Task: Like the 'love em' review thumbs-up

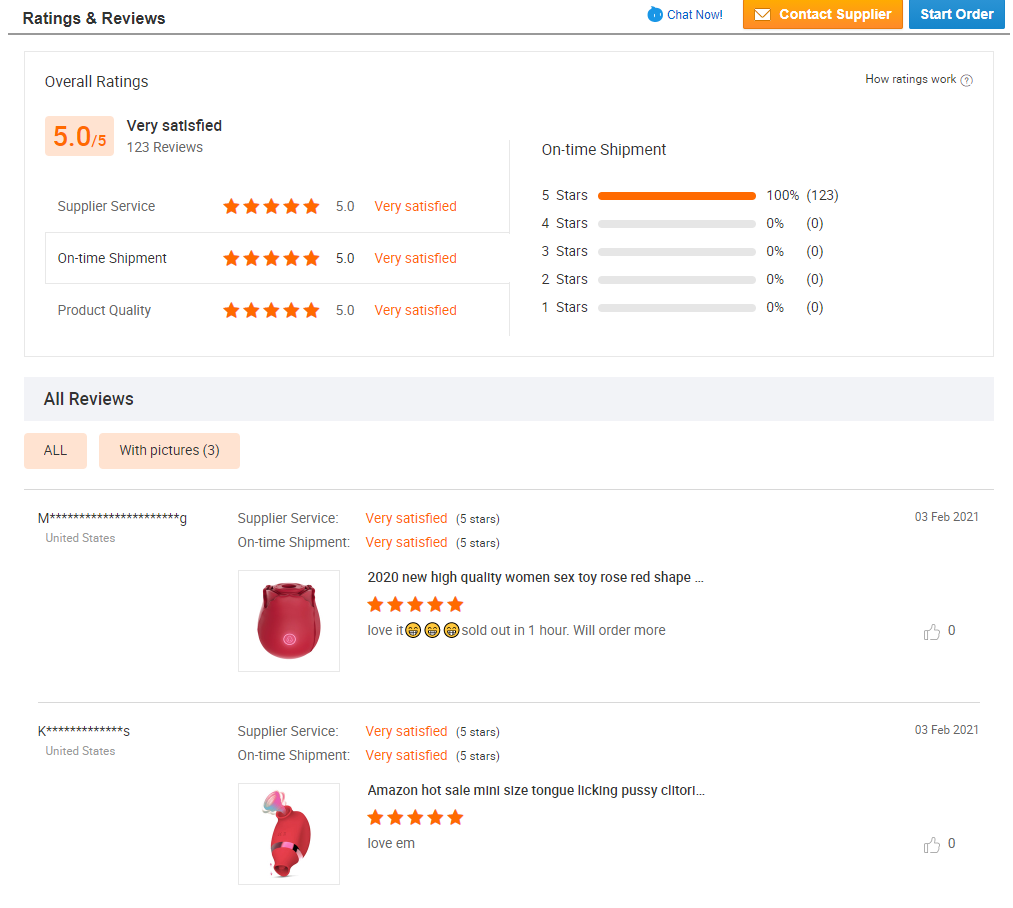Action: (932, 844)
